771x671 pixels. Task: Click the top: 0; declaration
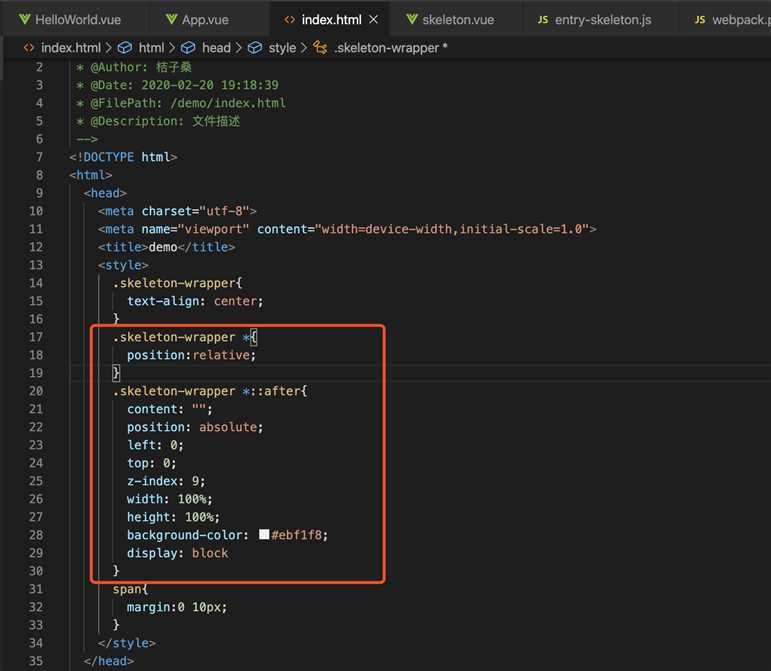coord(152,464)
